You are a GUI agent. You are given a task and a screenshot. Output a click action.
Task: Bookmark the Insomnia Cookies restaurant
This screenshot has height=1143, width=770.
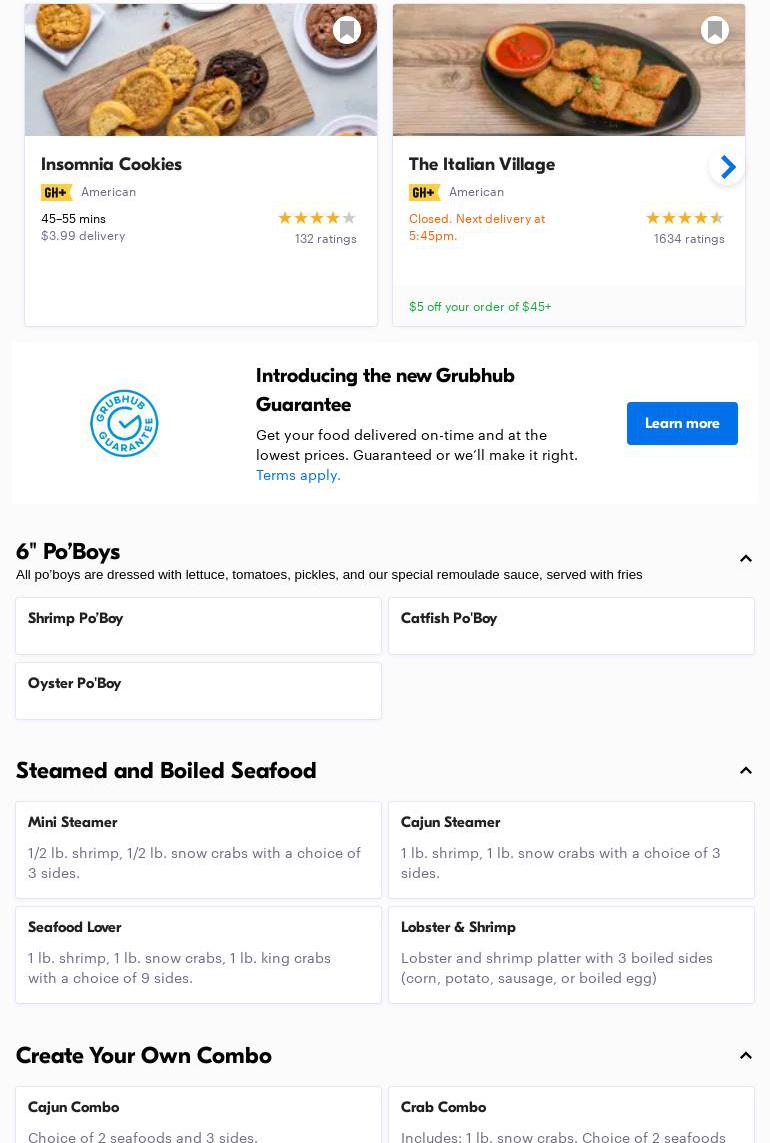(346, 30)
